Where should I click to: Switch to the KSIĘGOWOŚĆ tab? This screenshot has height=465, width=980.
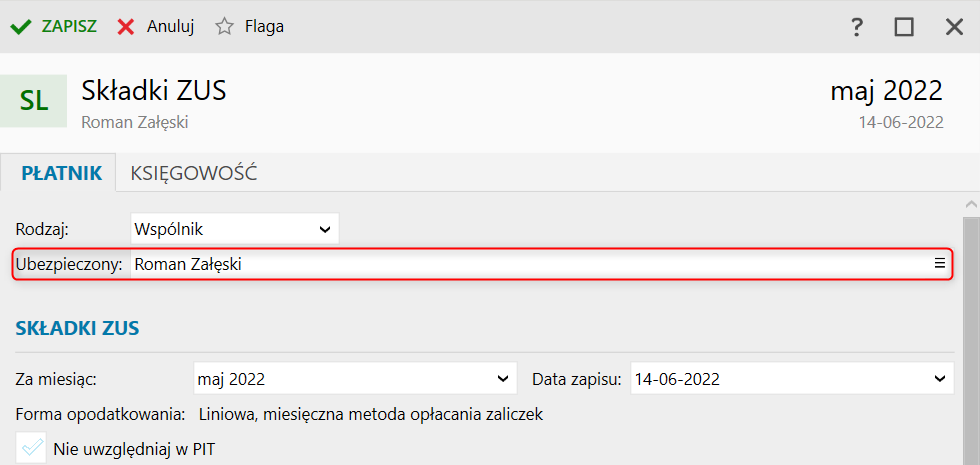194,173
